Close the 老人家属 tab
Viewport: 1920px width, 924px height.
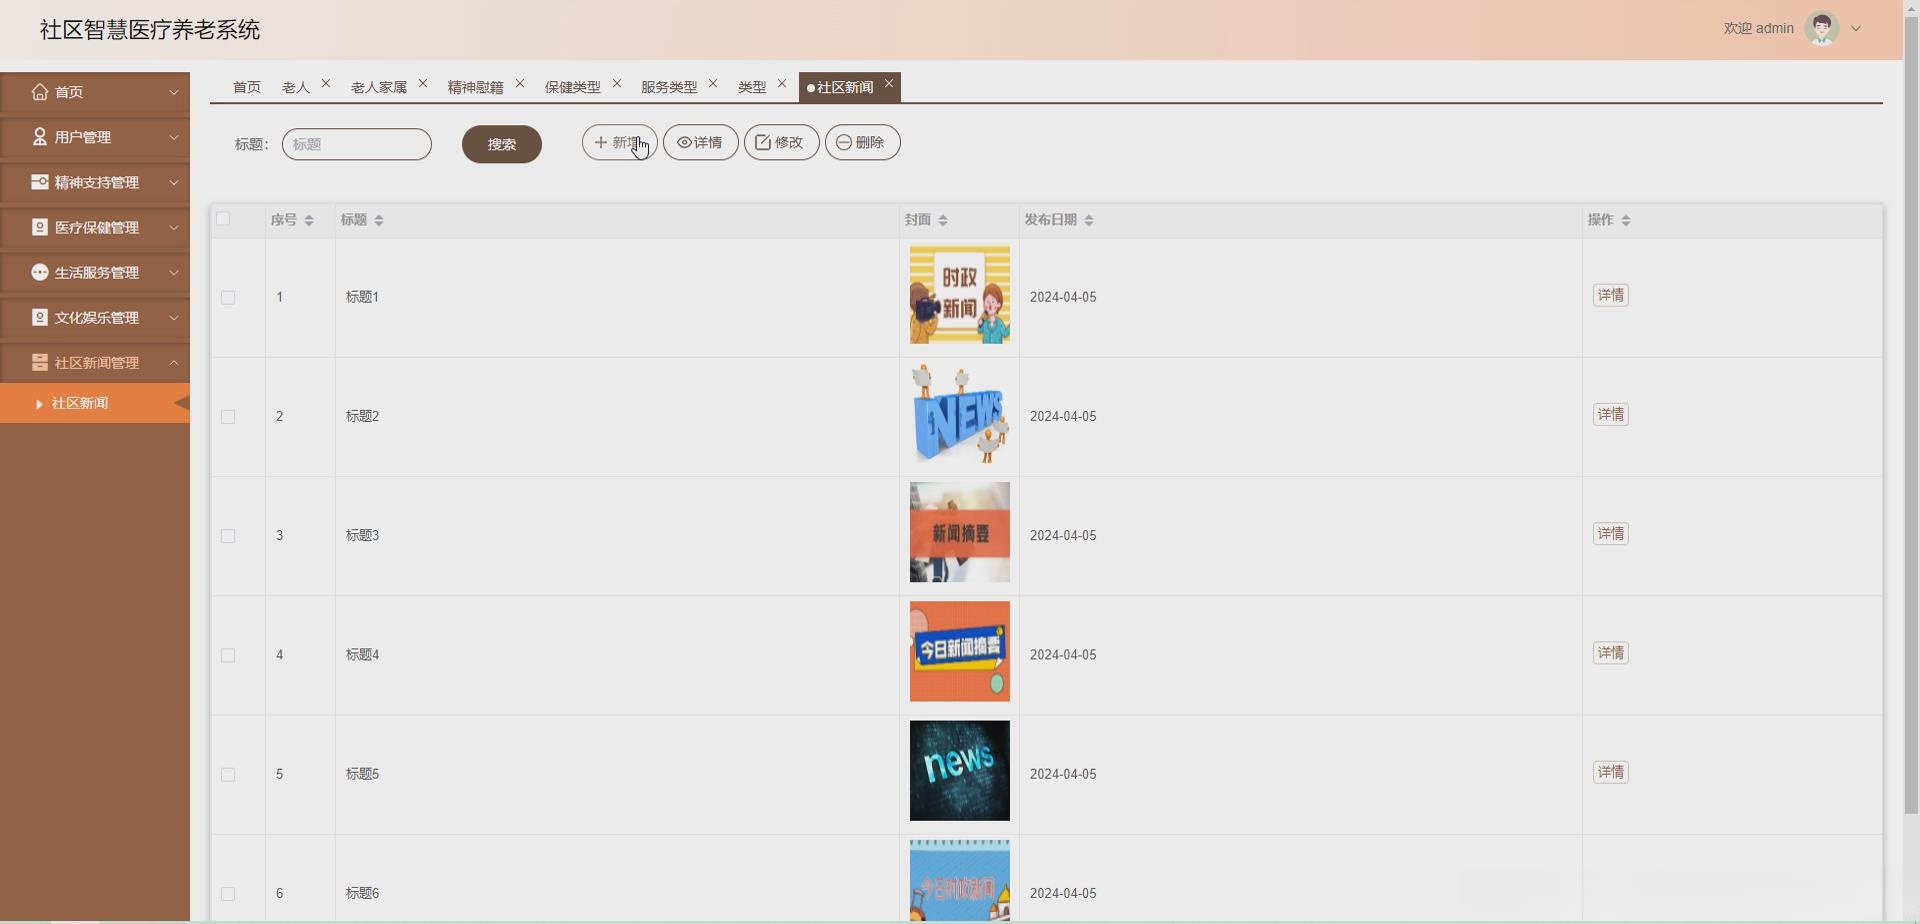[x=423, y=84]
